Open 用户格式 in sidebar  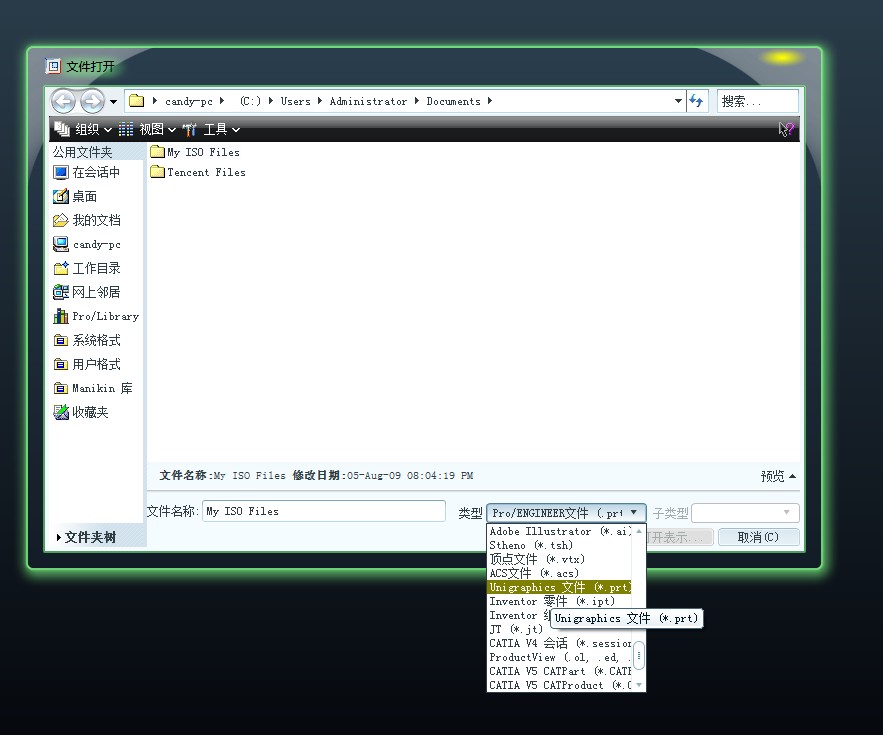click(87, 364)
